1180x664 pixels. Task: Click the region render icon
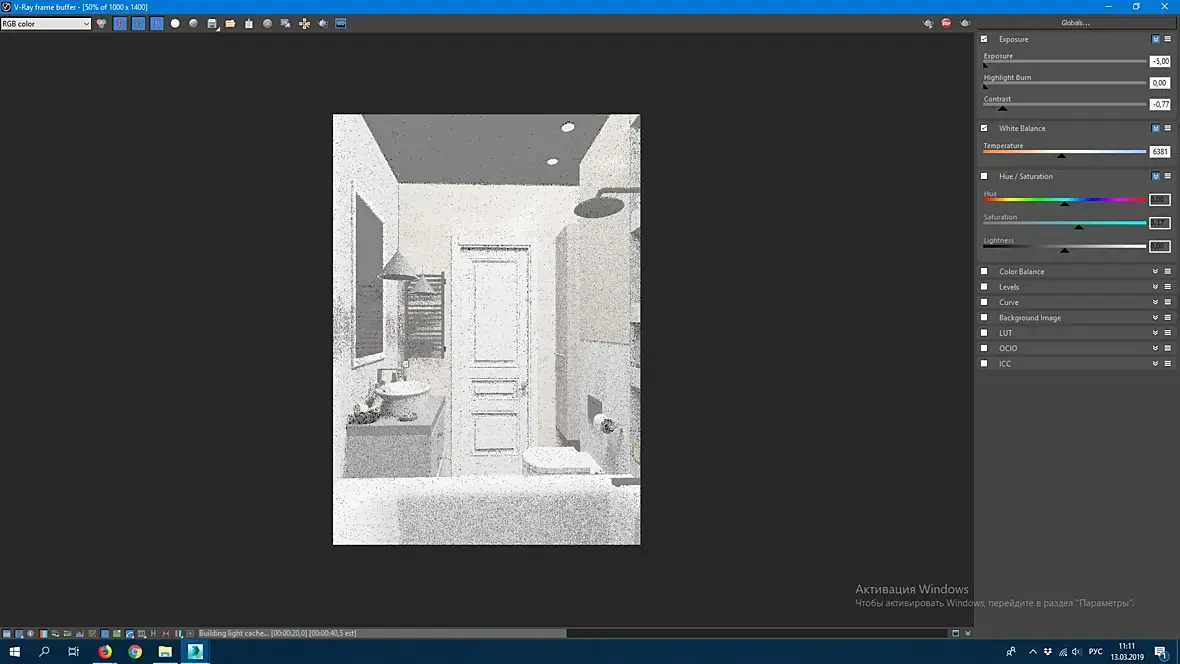(x=304, y=23)
